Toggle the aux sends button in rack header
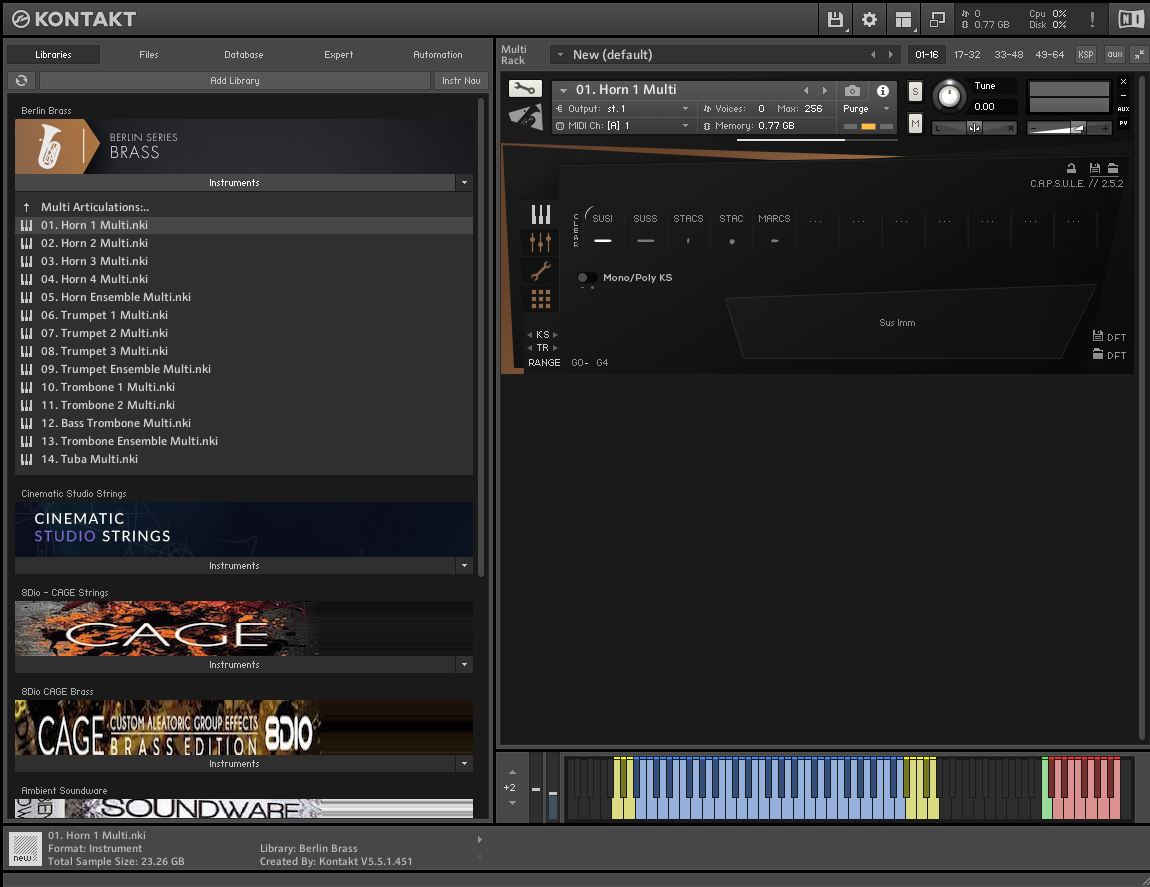 click(x=1115, y=54)
